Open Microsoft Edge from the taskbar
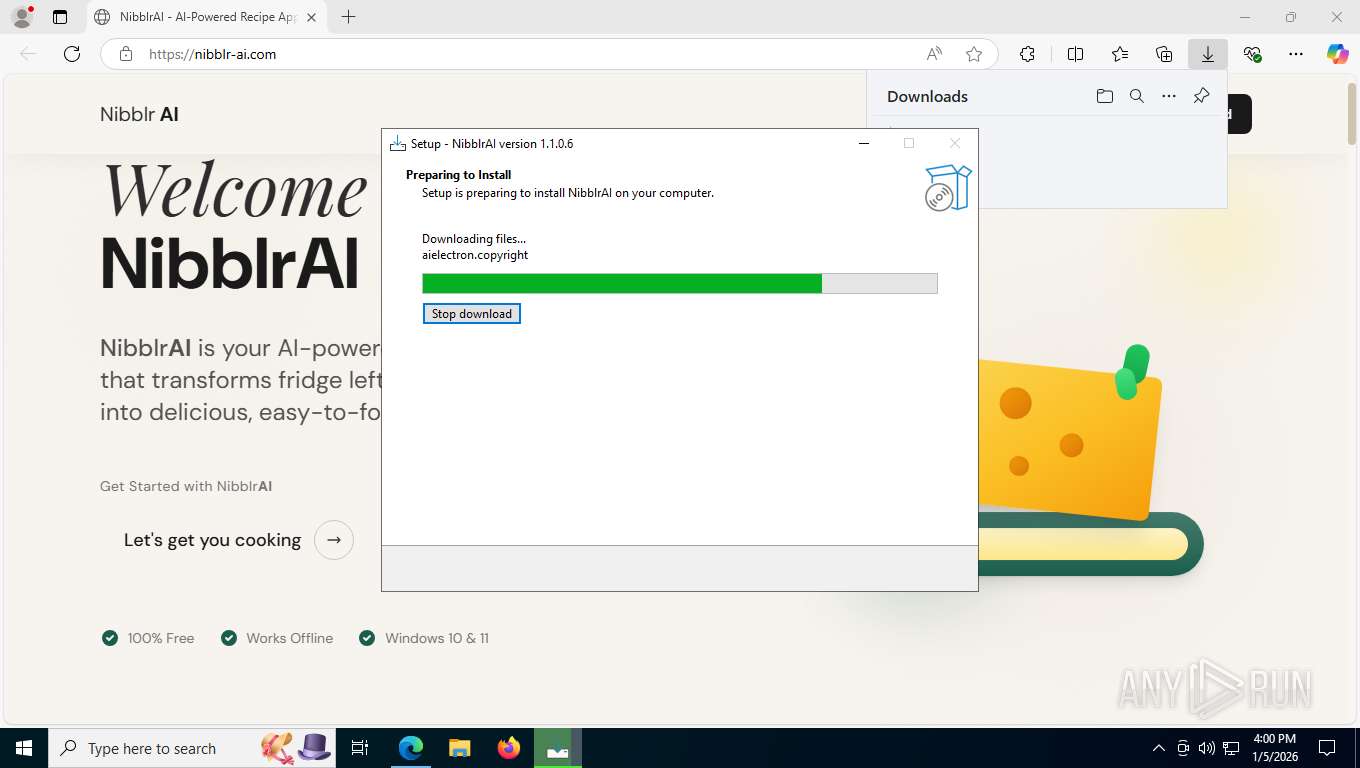This screenshot has width=1360, height=768. coord(411,748)
